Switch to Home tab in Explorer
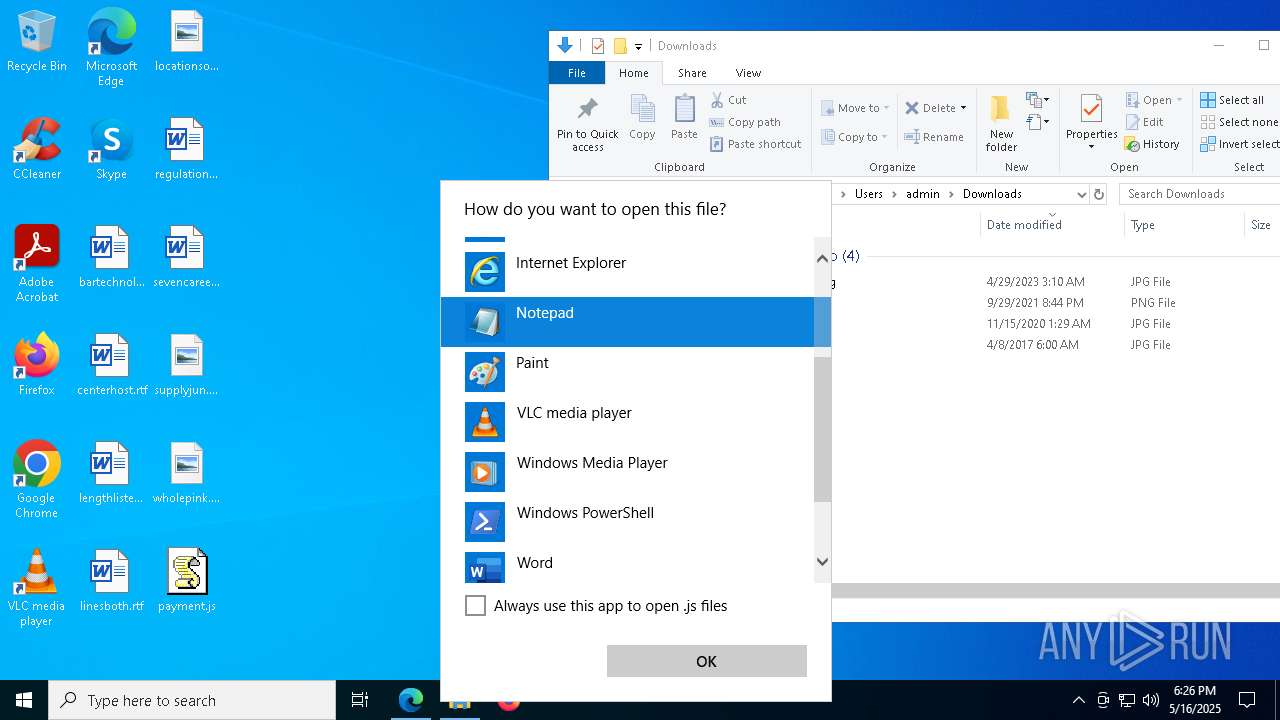The image size is (1280, 720). pyautogui.click(x=634, y=73)
